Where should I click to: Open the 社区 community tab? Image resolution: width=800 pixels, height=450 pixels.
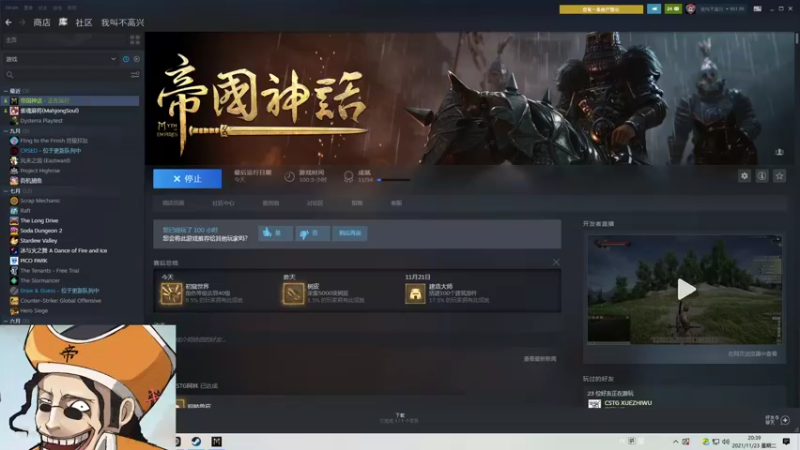[84, 22]
